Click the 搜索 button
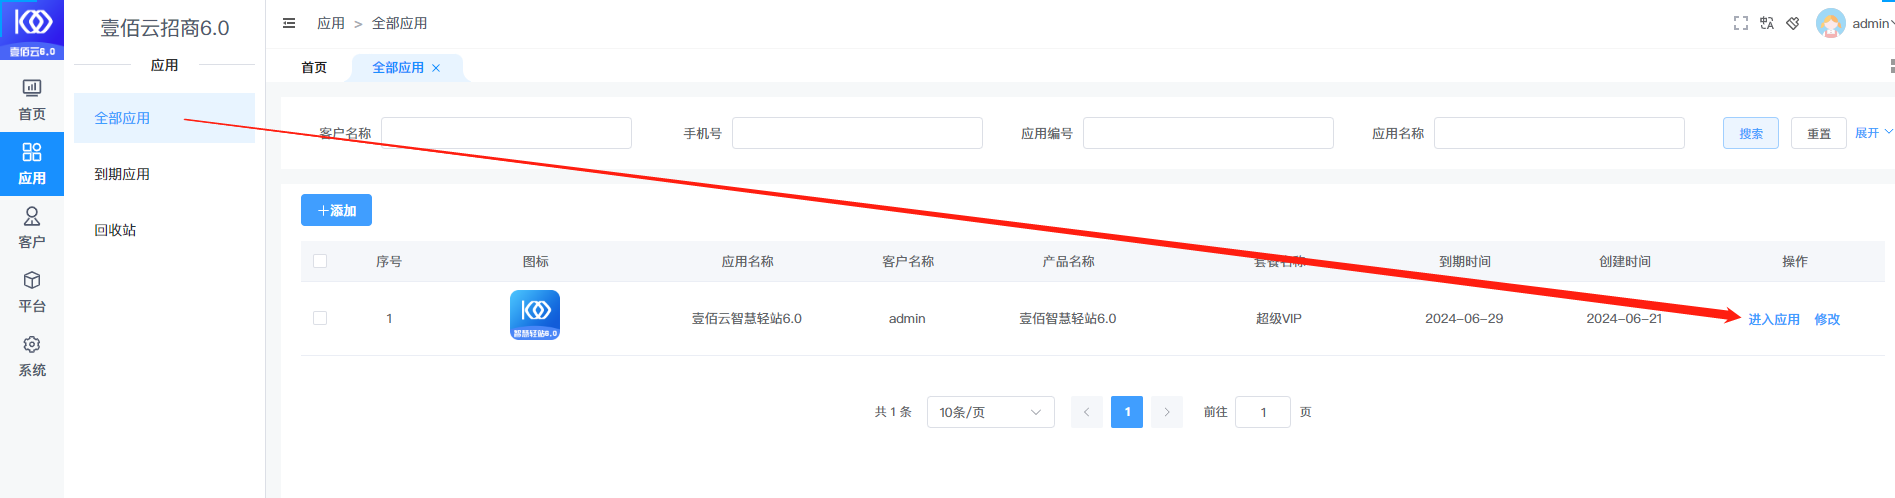 pyautogui.click(x=1751, y=133)
